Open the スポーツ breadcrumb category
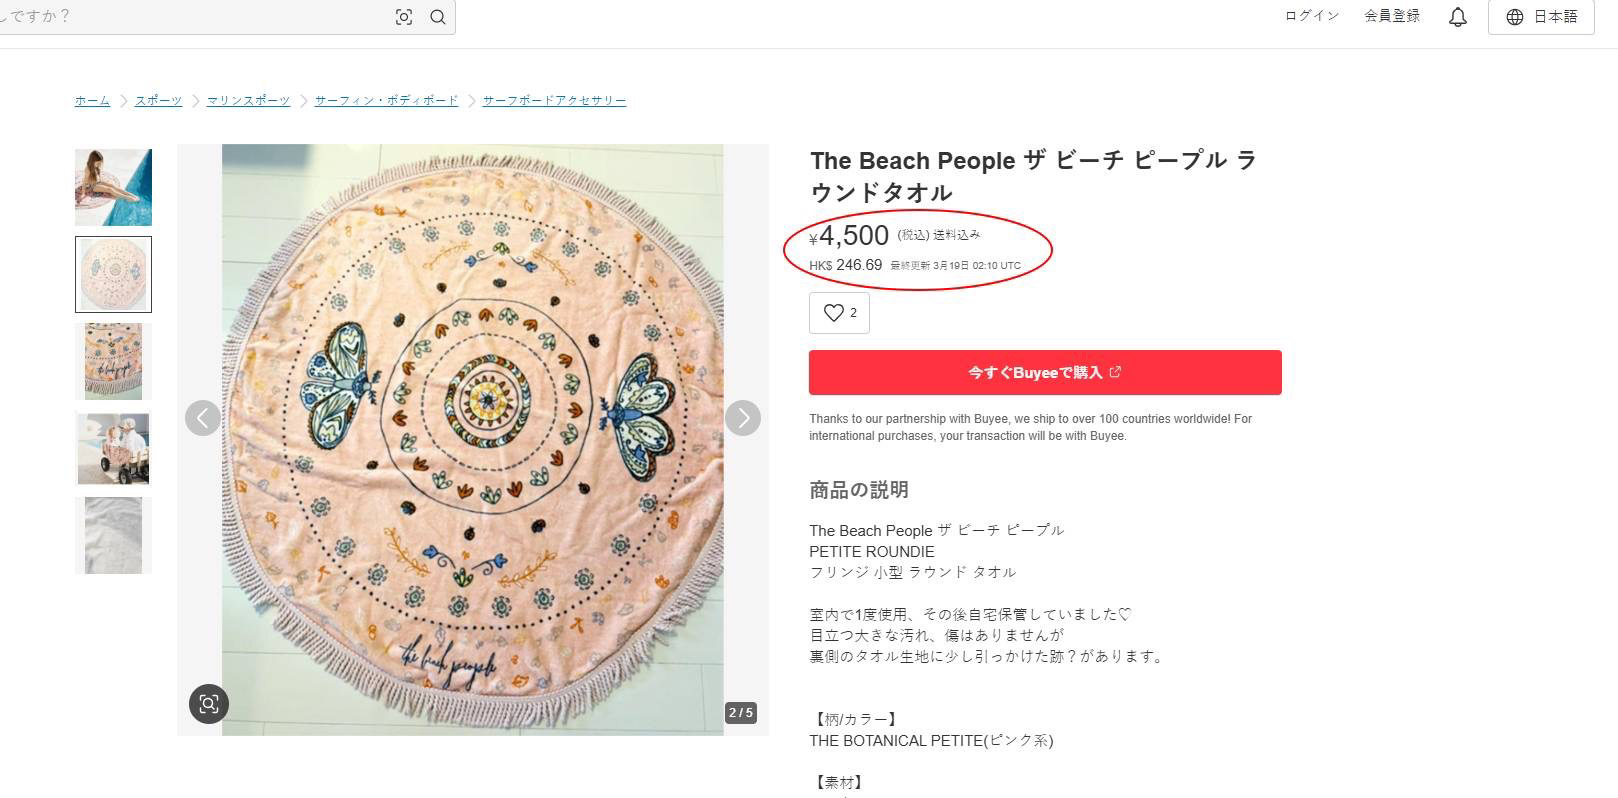The width and height of the screenshot is (1618, 798). click(x=159, y=101)
